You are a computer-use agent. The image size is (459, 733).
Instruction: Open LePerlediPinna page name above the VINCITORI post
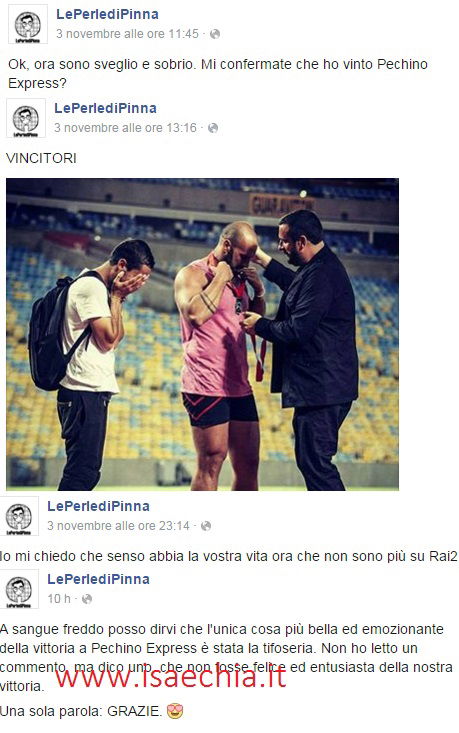pos(105,108)
